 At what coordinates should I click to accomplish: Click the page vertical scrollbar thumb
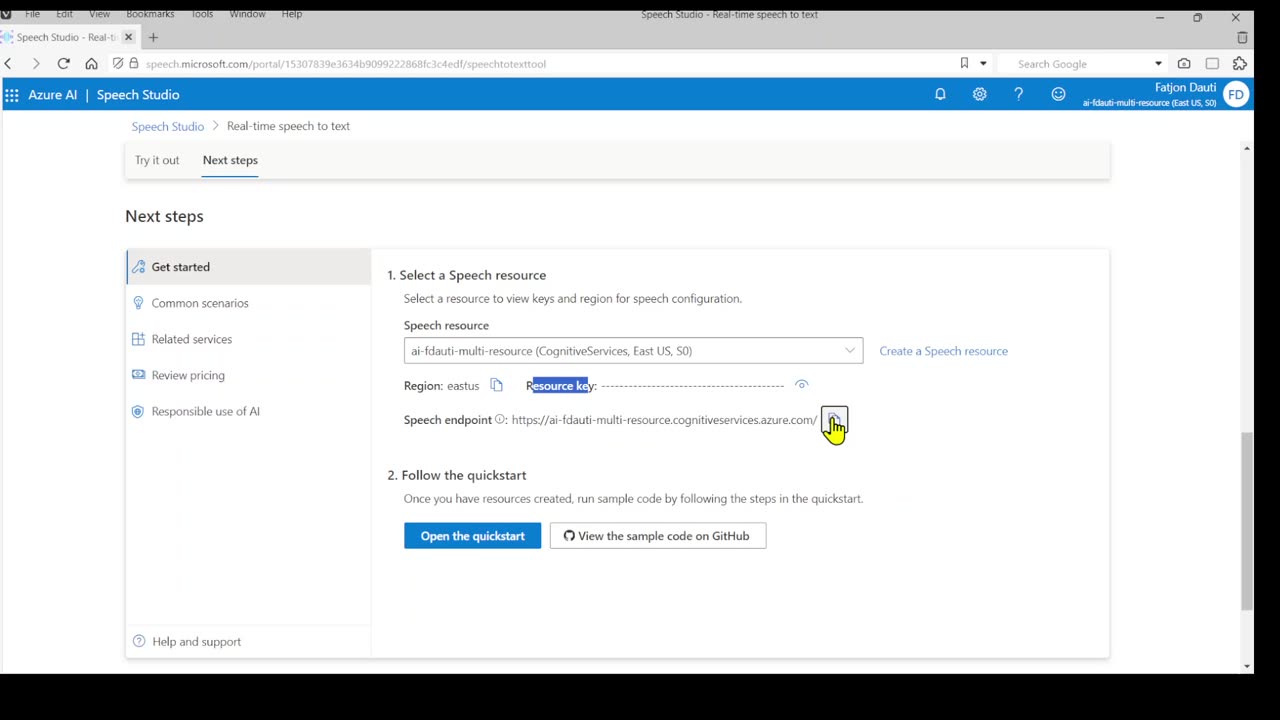(x=1246, y=520)
